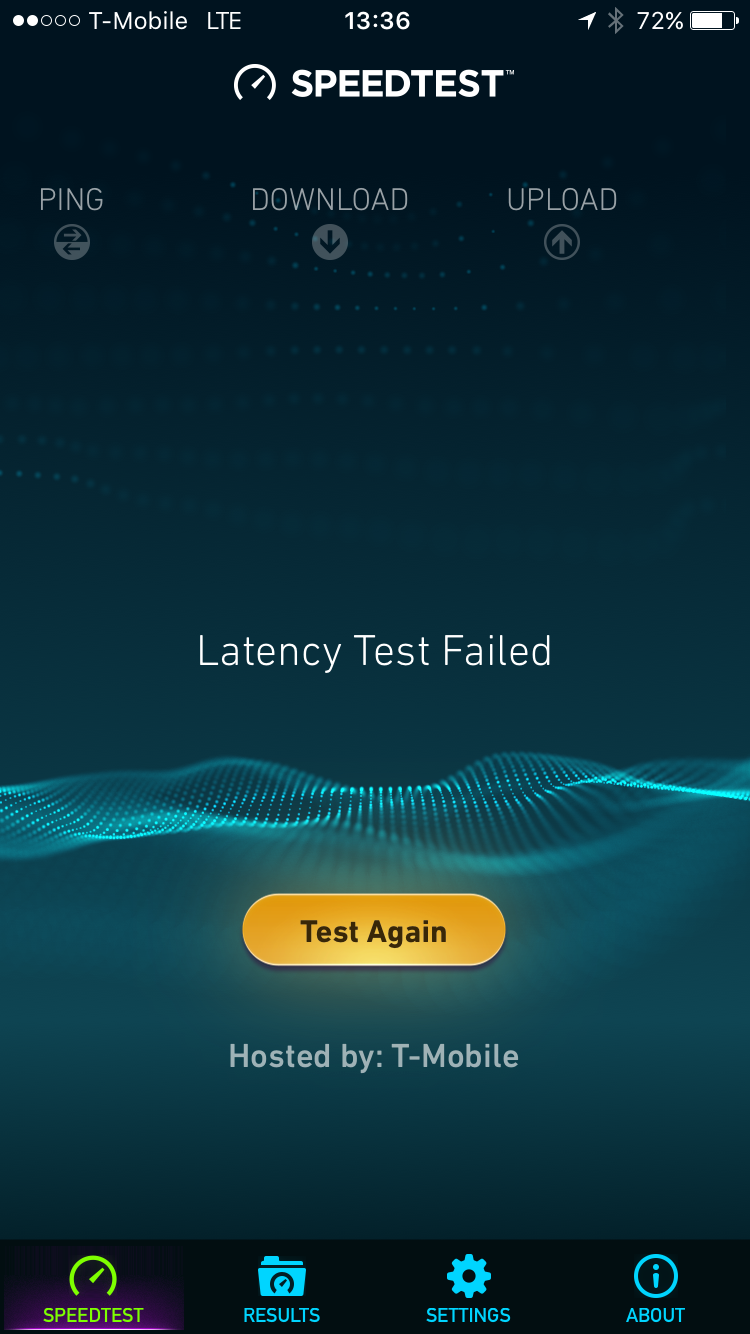Click the upload arrow icon
750x1334 pixels.
pos(562,242)
